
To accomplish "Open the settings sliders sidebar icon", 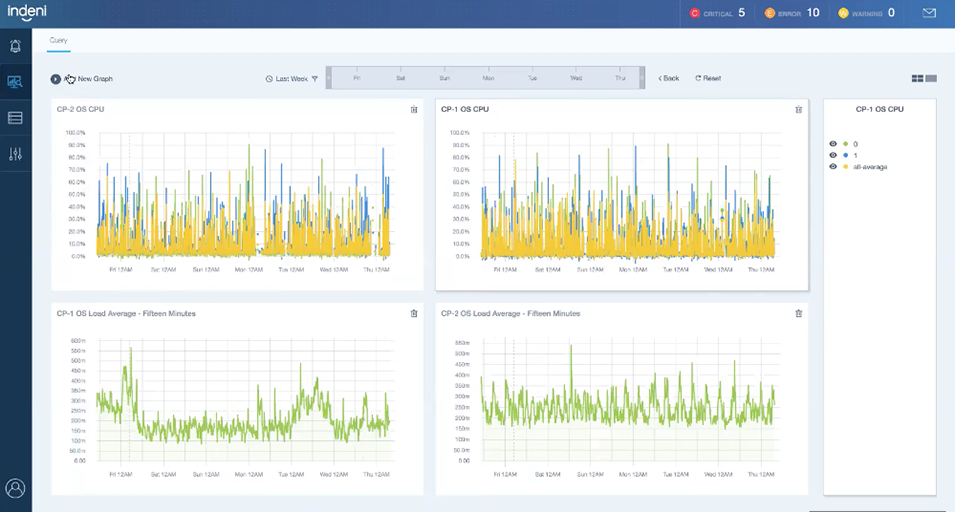I will click(x=15, y=154).
